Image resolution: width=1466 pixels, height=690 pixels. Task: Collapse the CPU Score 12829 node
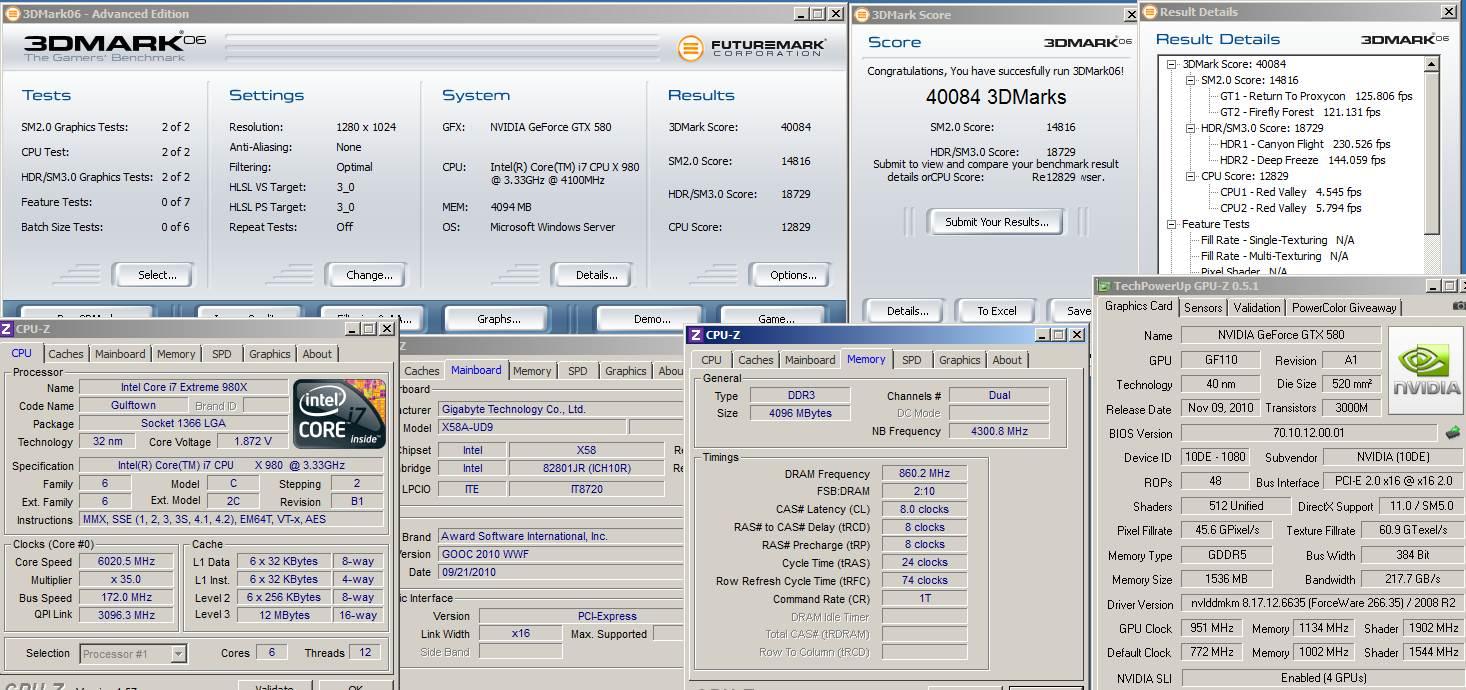(x=1191, y=176)
